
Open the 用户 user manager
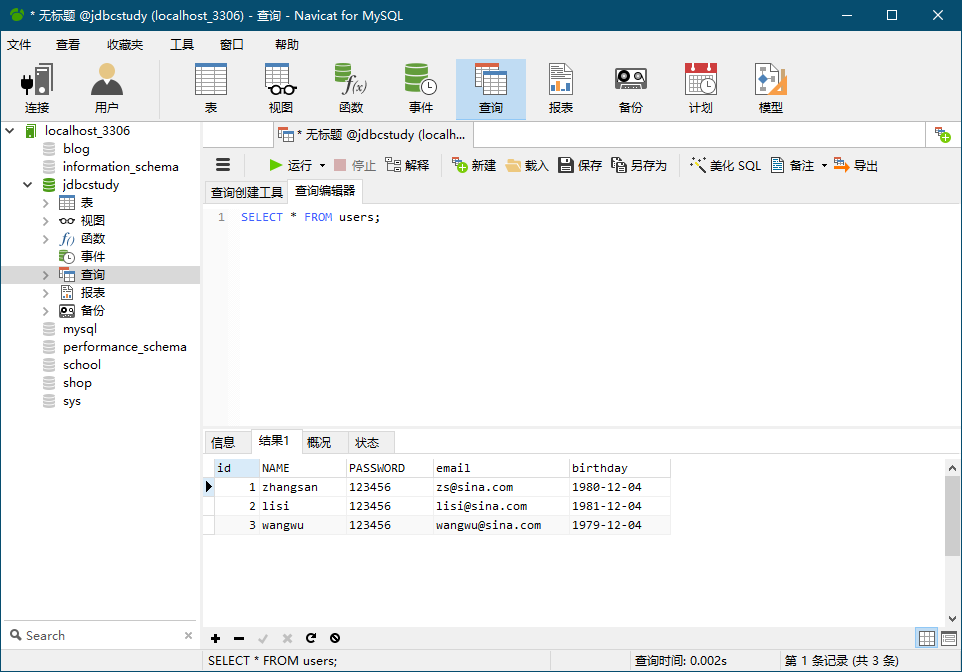107,89
